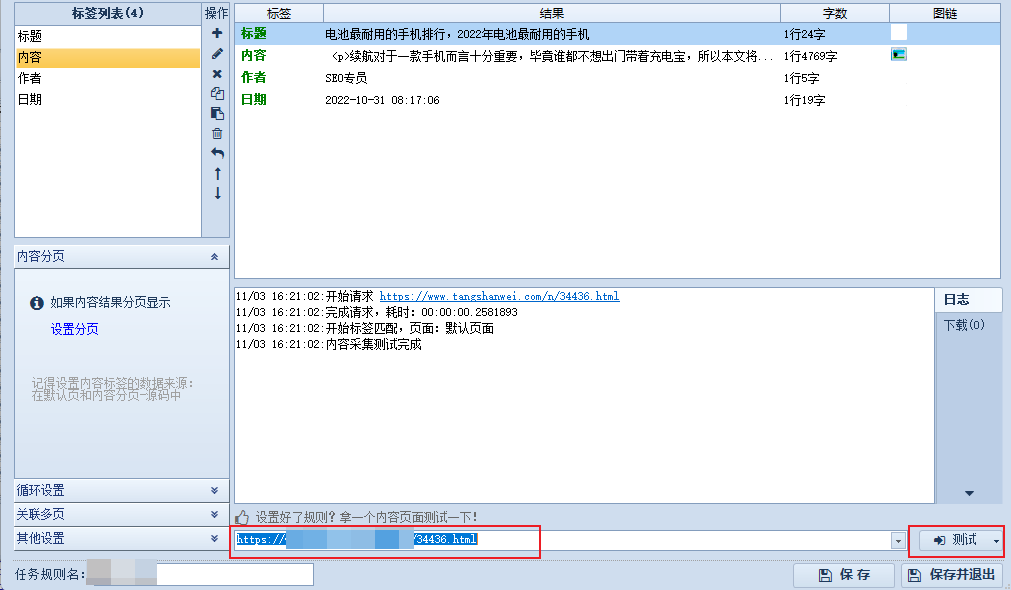Click the add label plus icon

pos(217,33)
